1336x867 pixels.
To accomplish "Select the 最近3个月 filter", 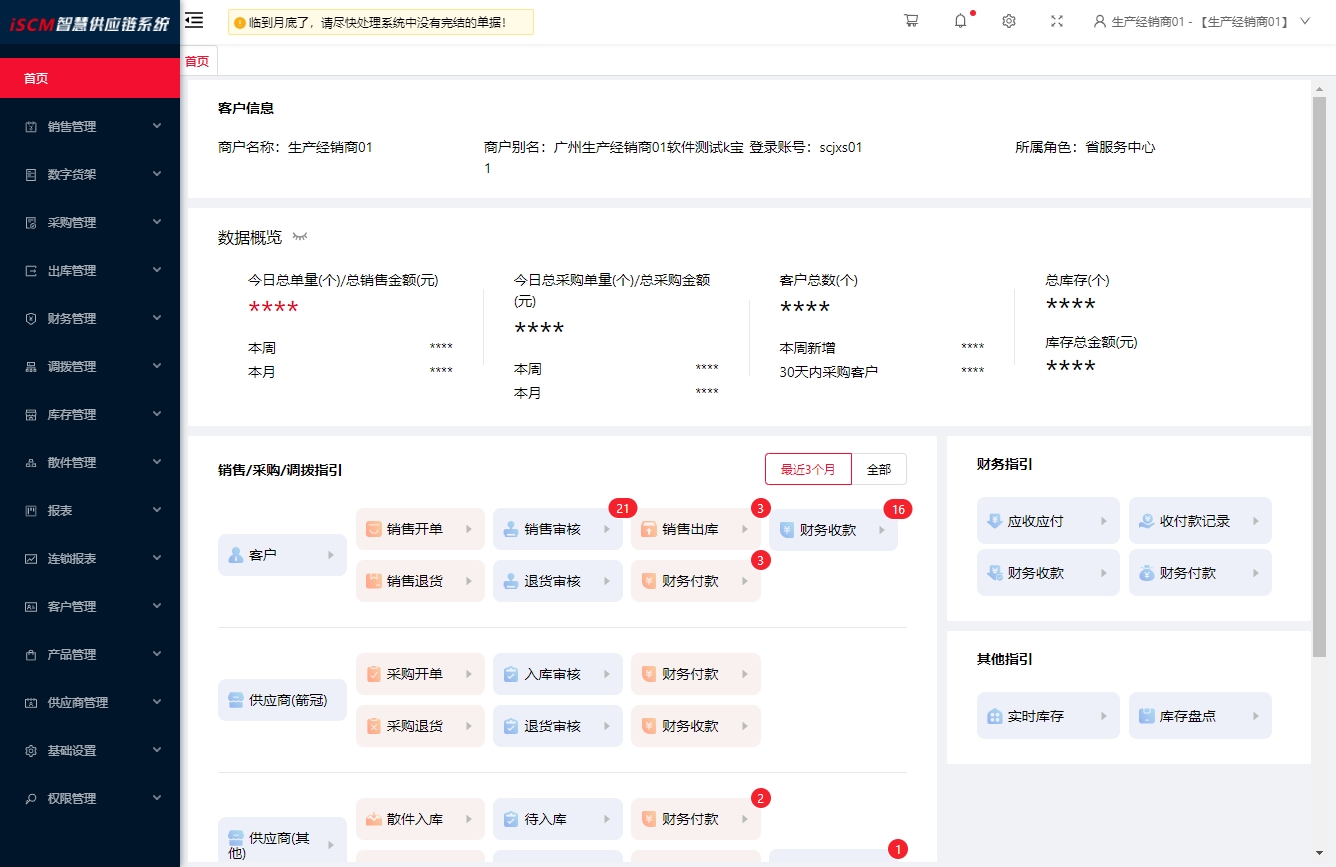I will [808, 469].
